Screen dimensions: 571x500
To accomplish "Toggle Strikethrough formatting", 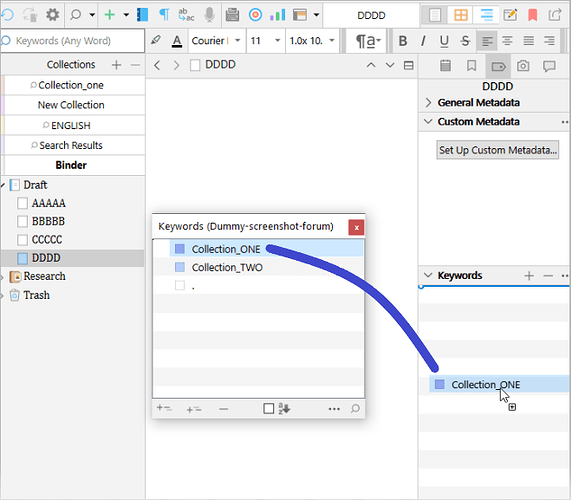I will pyautogui.click(x=465, y=41).
